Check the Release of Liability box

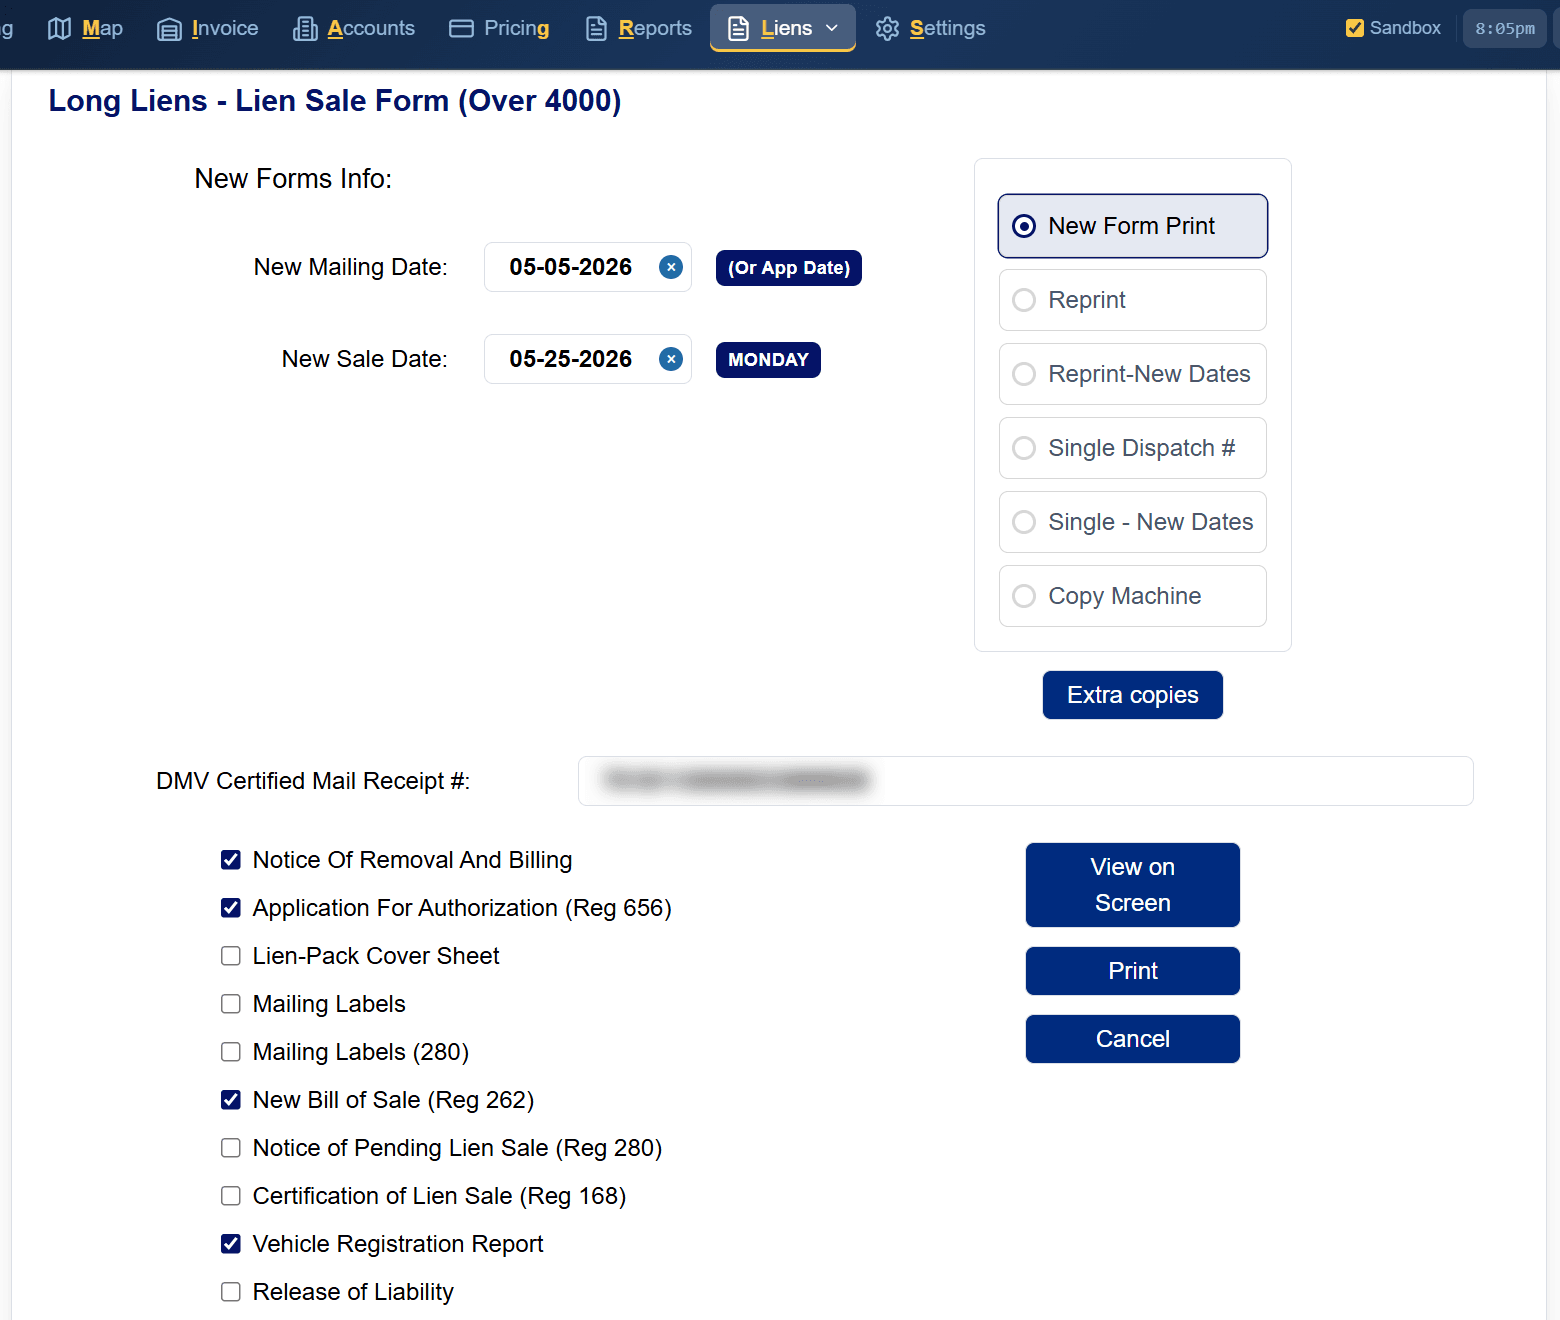pyautogui.click(x=231, y=1292)
